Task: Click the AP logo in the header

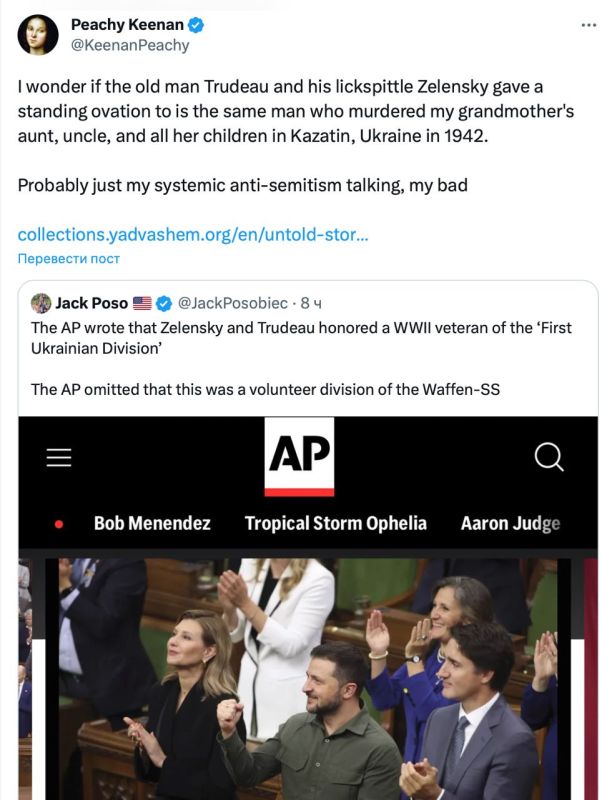Action: click(301, 456)
